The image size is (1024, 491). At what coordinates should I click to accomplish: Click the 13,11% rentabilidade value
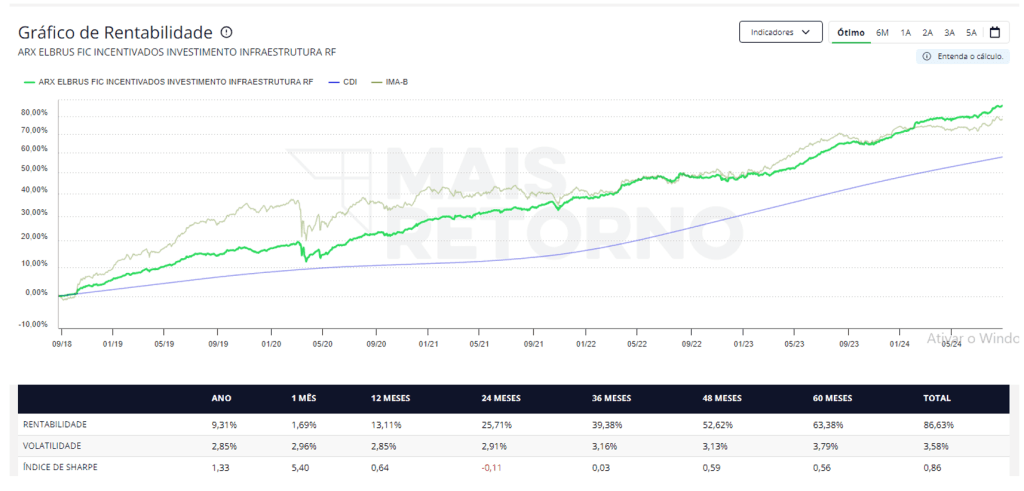click(x=386, y=425)
